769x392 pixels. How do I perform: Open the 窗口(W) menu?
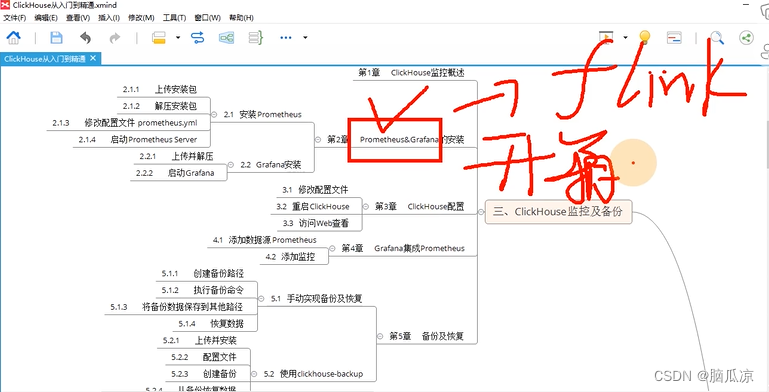pos(207,18)
